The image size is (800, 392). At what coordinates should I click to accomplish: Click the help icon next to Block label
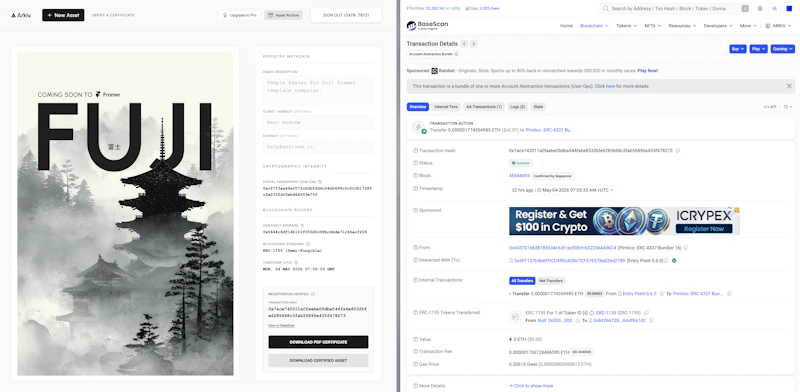tap(415, 175)
